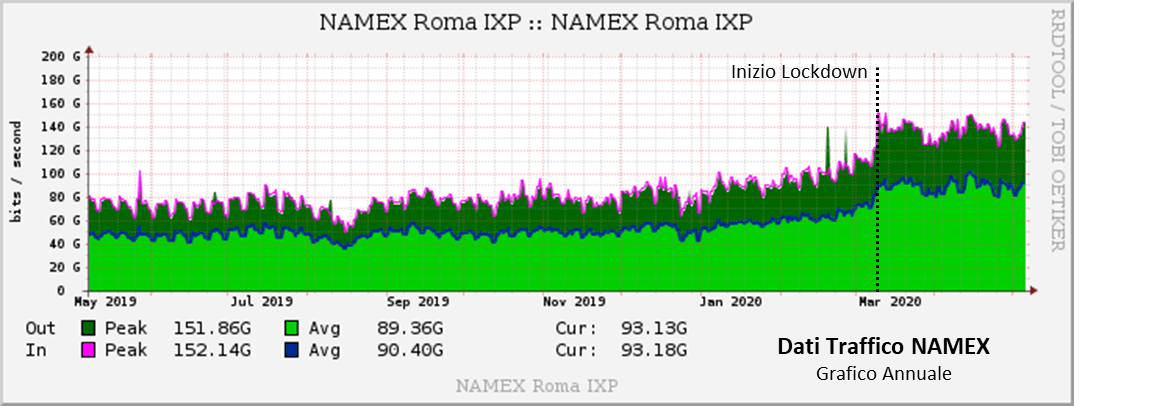
Task: Click the 'Mar 2020' x-axis label
Action: click(x=890, y=302)
